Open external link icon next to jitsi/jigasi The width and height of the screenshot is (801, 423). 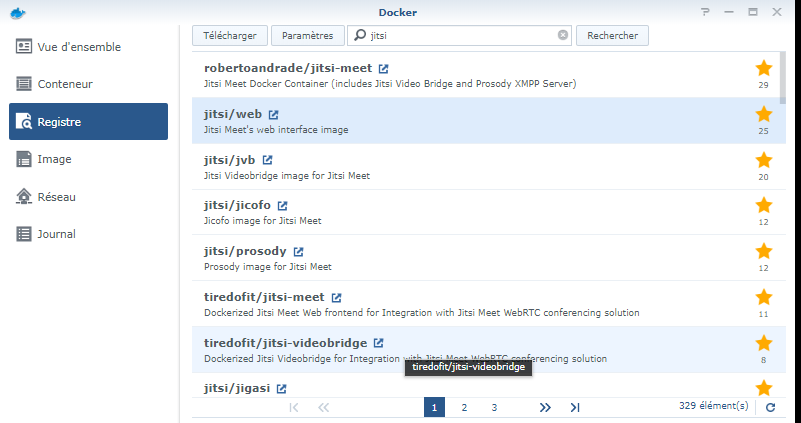click(281, 389)
